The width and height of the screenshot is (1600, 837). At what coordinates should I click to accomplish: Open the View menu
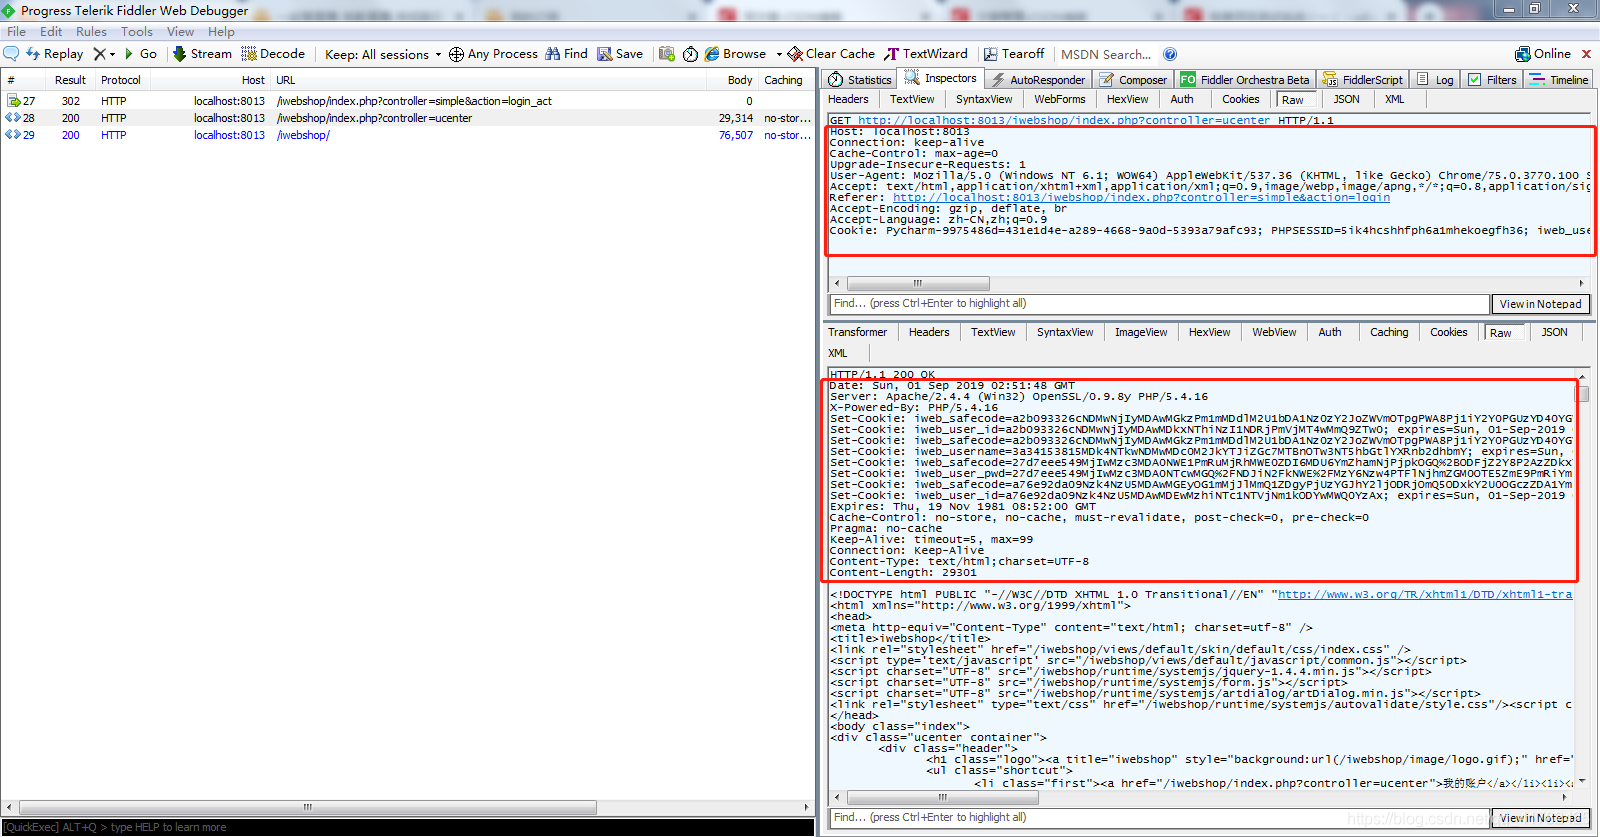[x=181, y=32]
